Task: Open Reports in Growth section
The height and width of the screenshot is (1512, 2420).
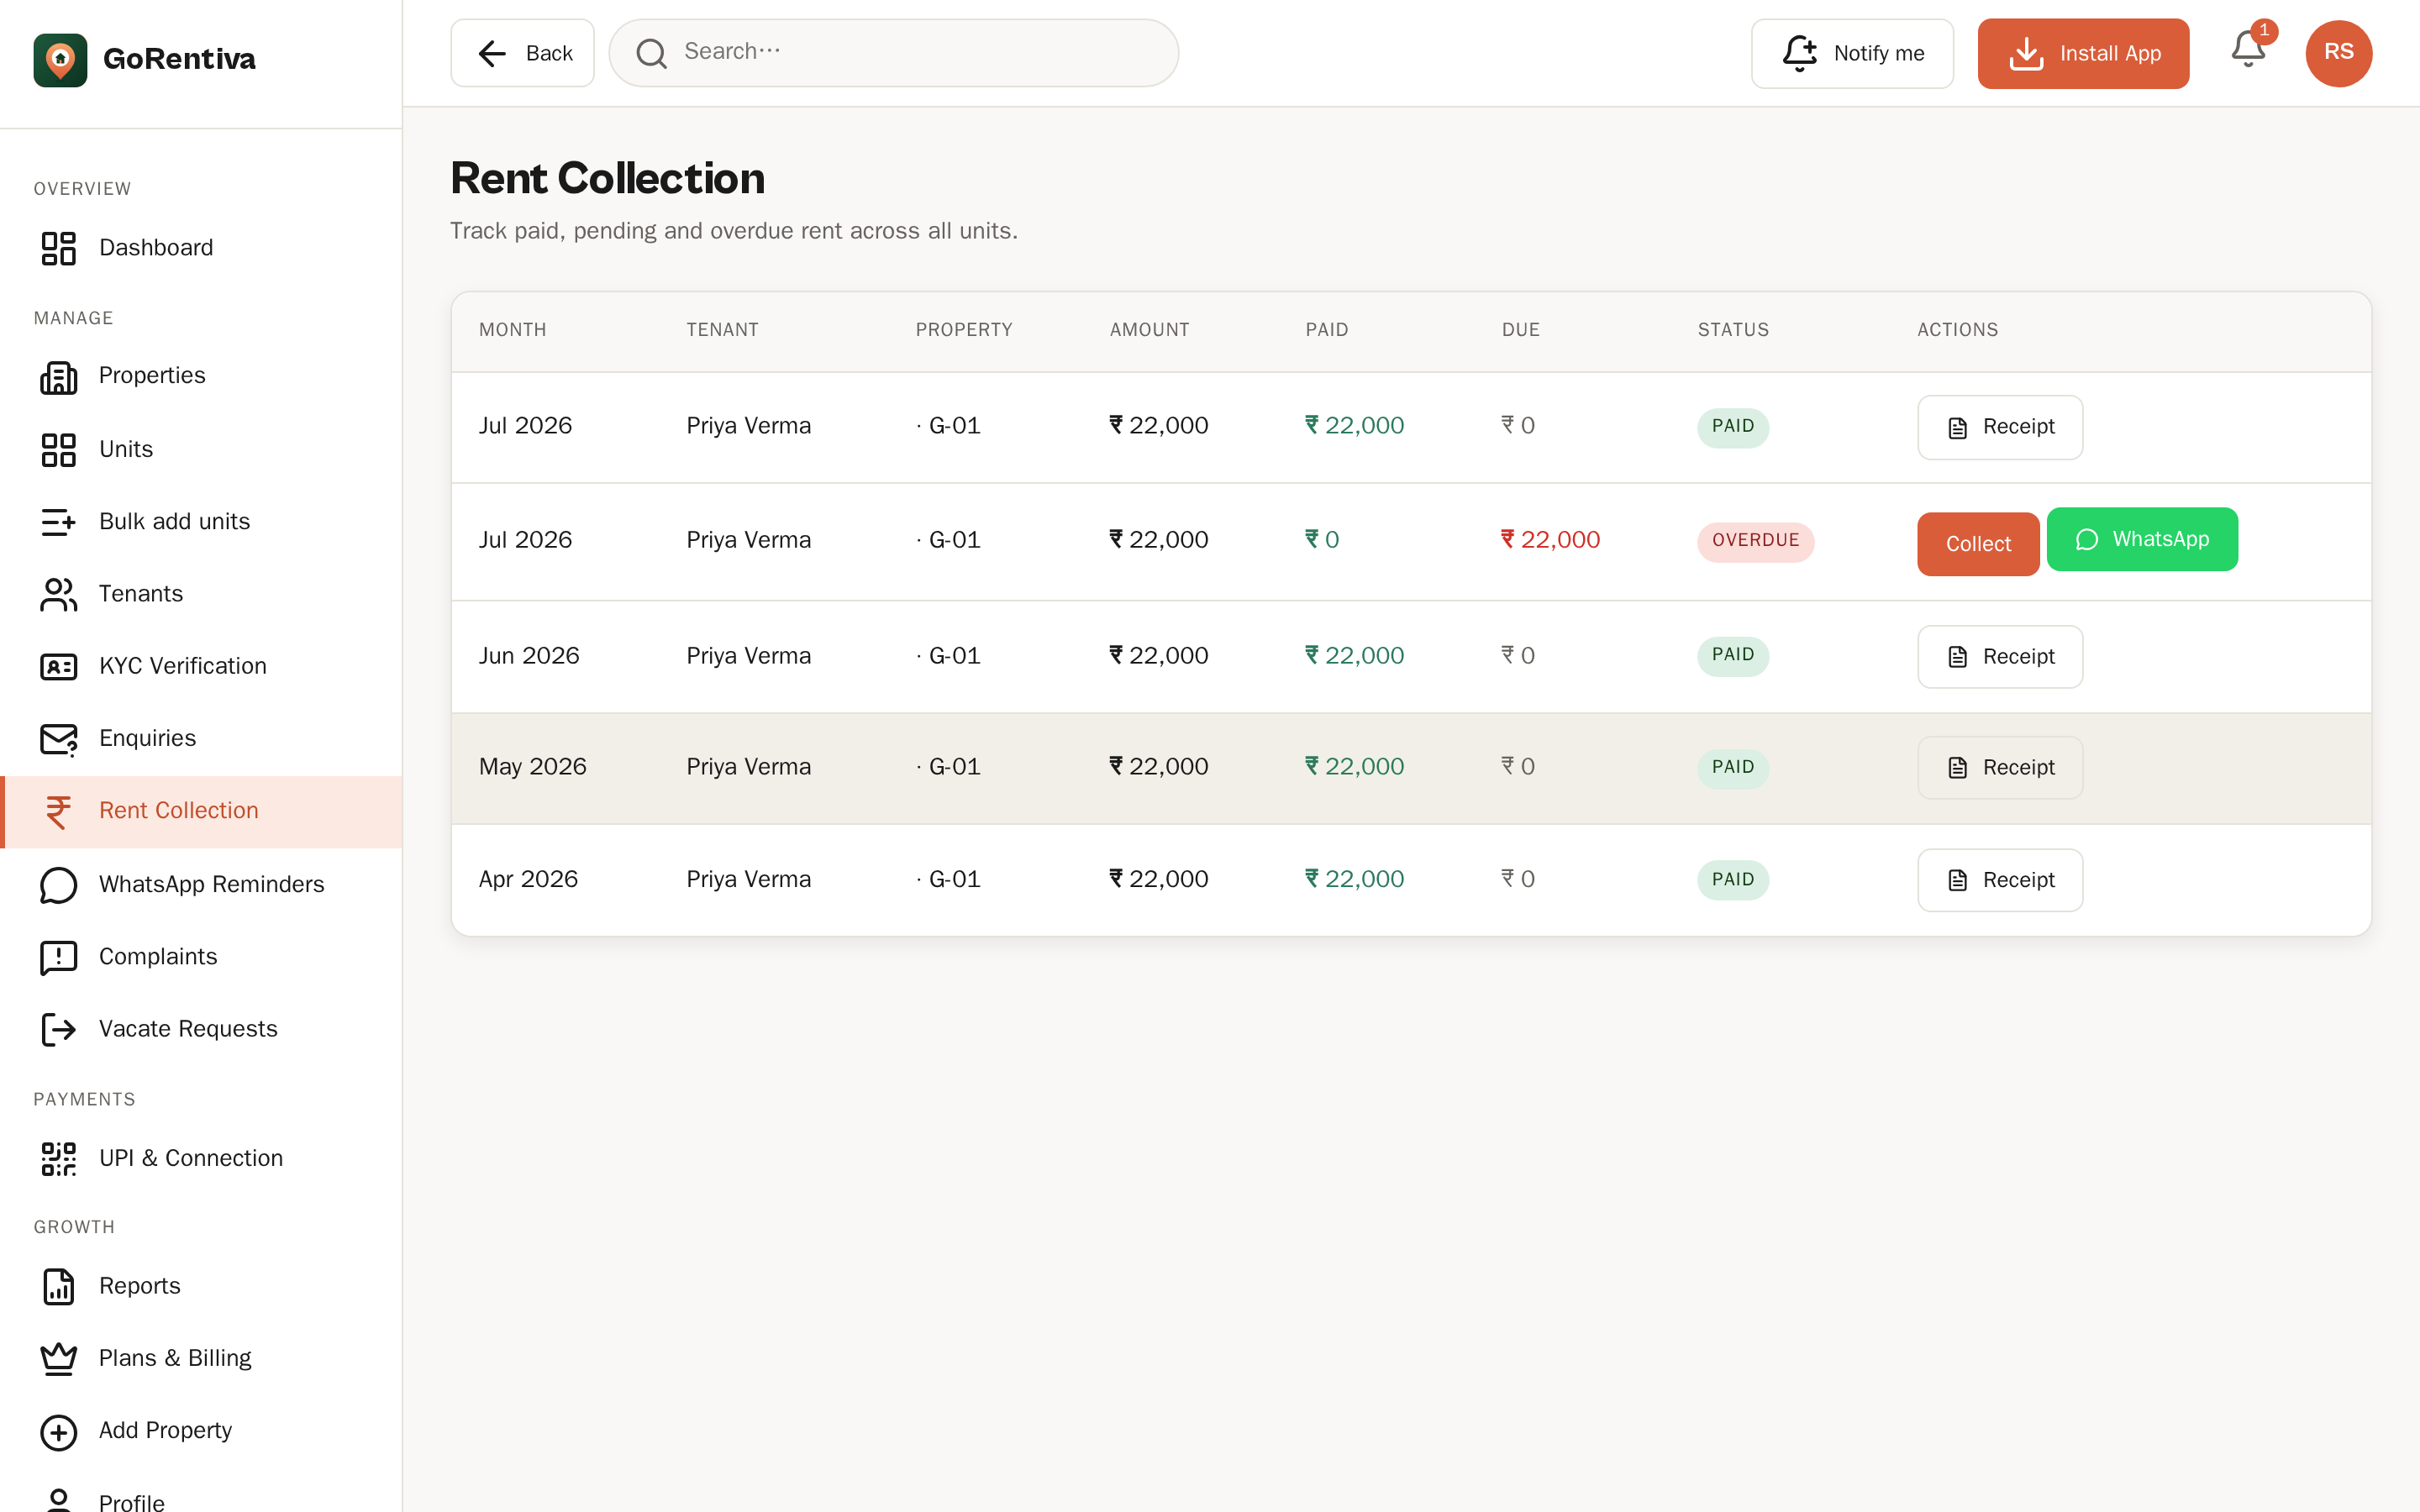Action: pyautogui.click(x=201, y=1286)
